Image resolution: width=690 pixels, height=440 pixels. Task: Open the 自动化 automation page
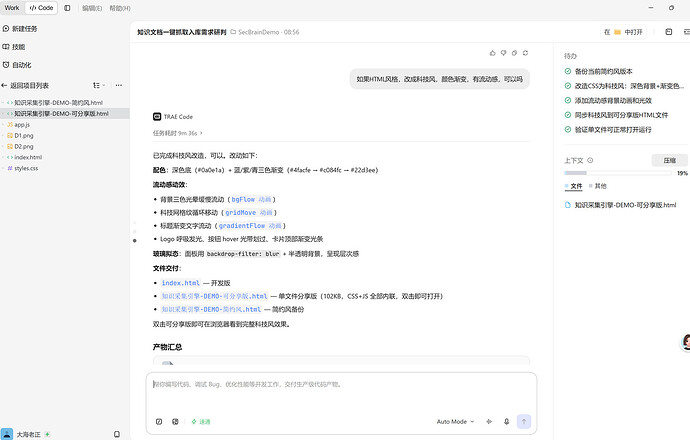(17, 65)
